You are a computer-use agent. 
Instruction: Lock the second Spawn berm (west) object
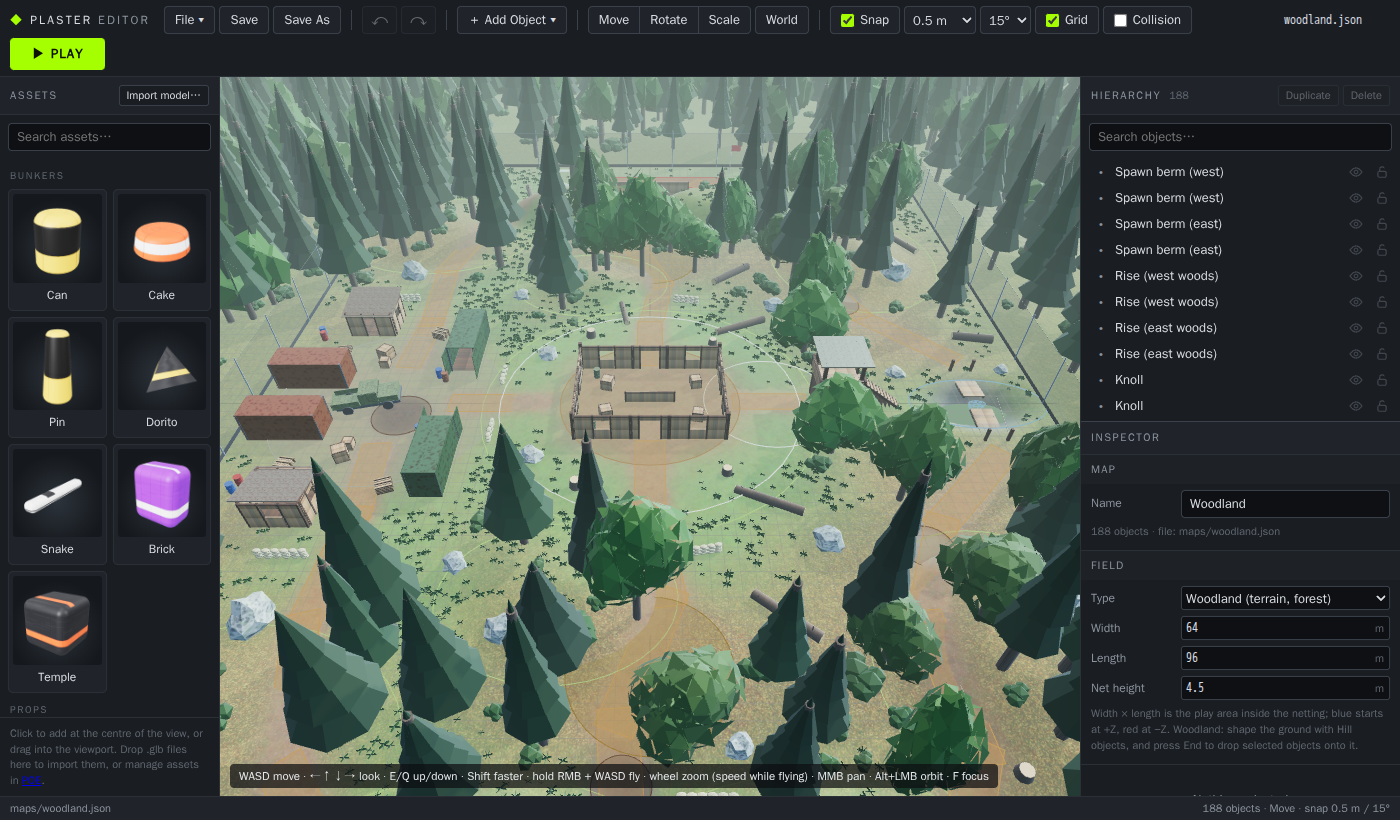point(1382,198)
